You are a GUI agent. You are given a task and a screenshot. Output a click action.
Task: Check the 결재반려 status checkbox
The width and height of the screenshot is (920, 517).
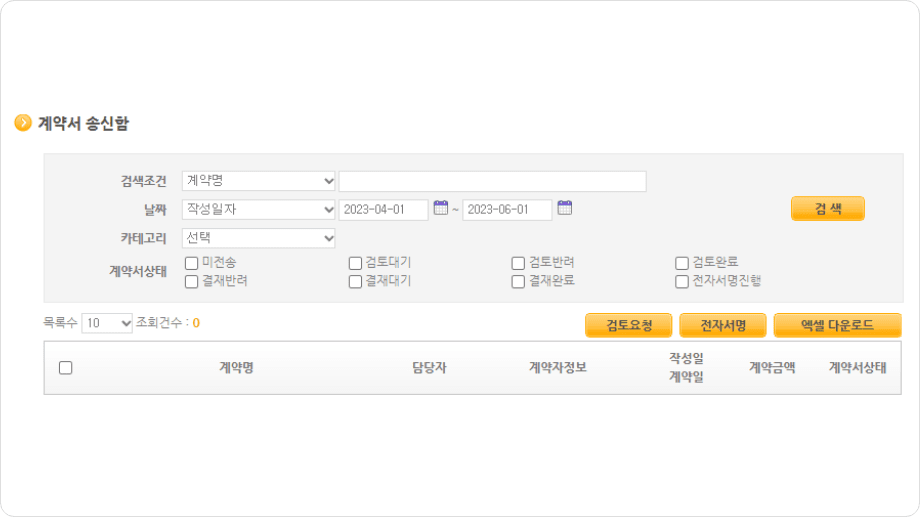click(x=191, y=282)
